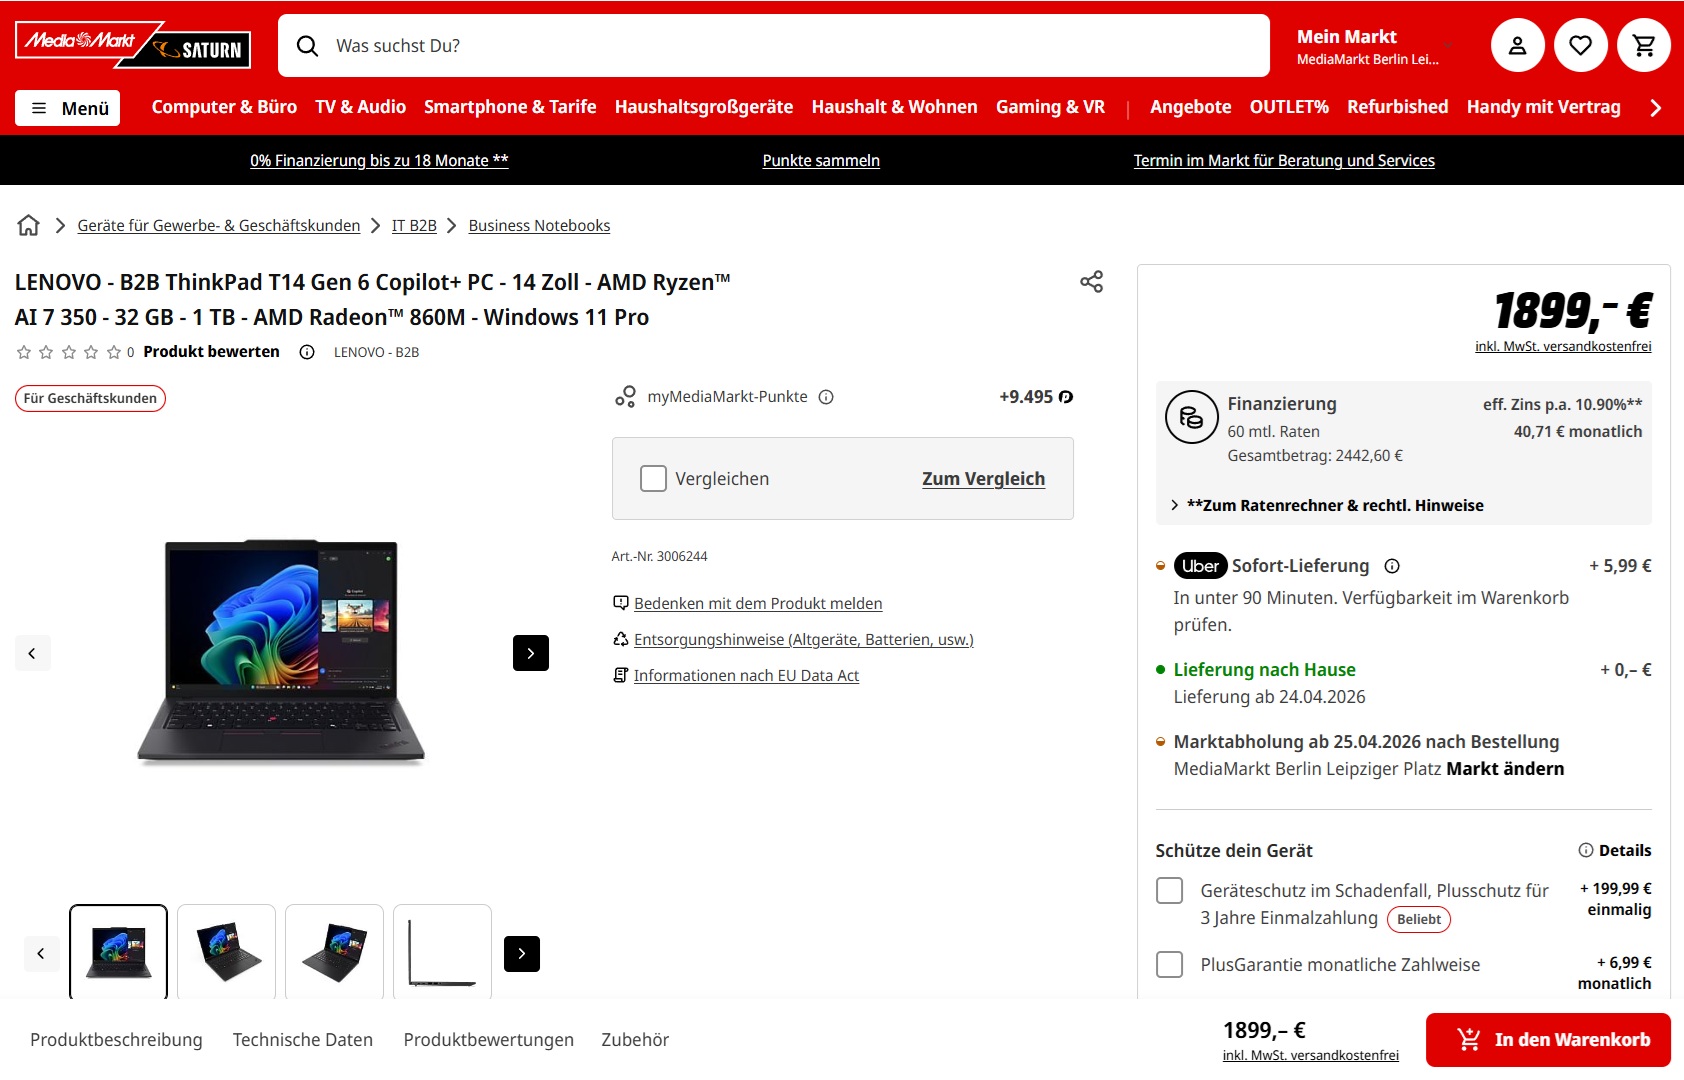Image resolution: width=1684 pixels, height=1080 pixels.
Task: Show previous product image with left arrow
Action: (x=32, y=653)
